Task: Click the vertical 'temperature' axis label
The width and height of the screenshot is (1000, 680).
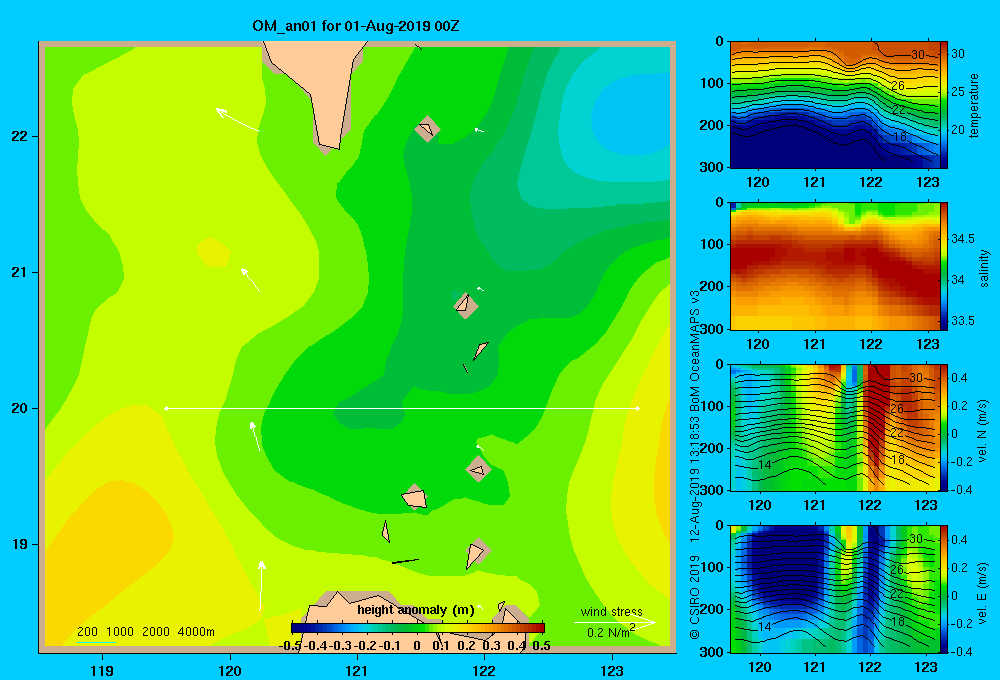Action: (974, 105)
